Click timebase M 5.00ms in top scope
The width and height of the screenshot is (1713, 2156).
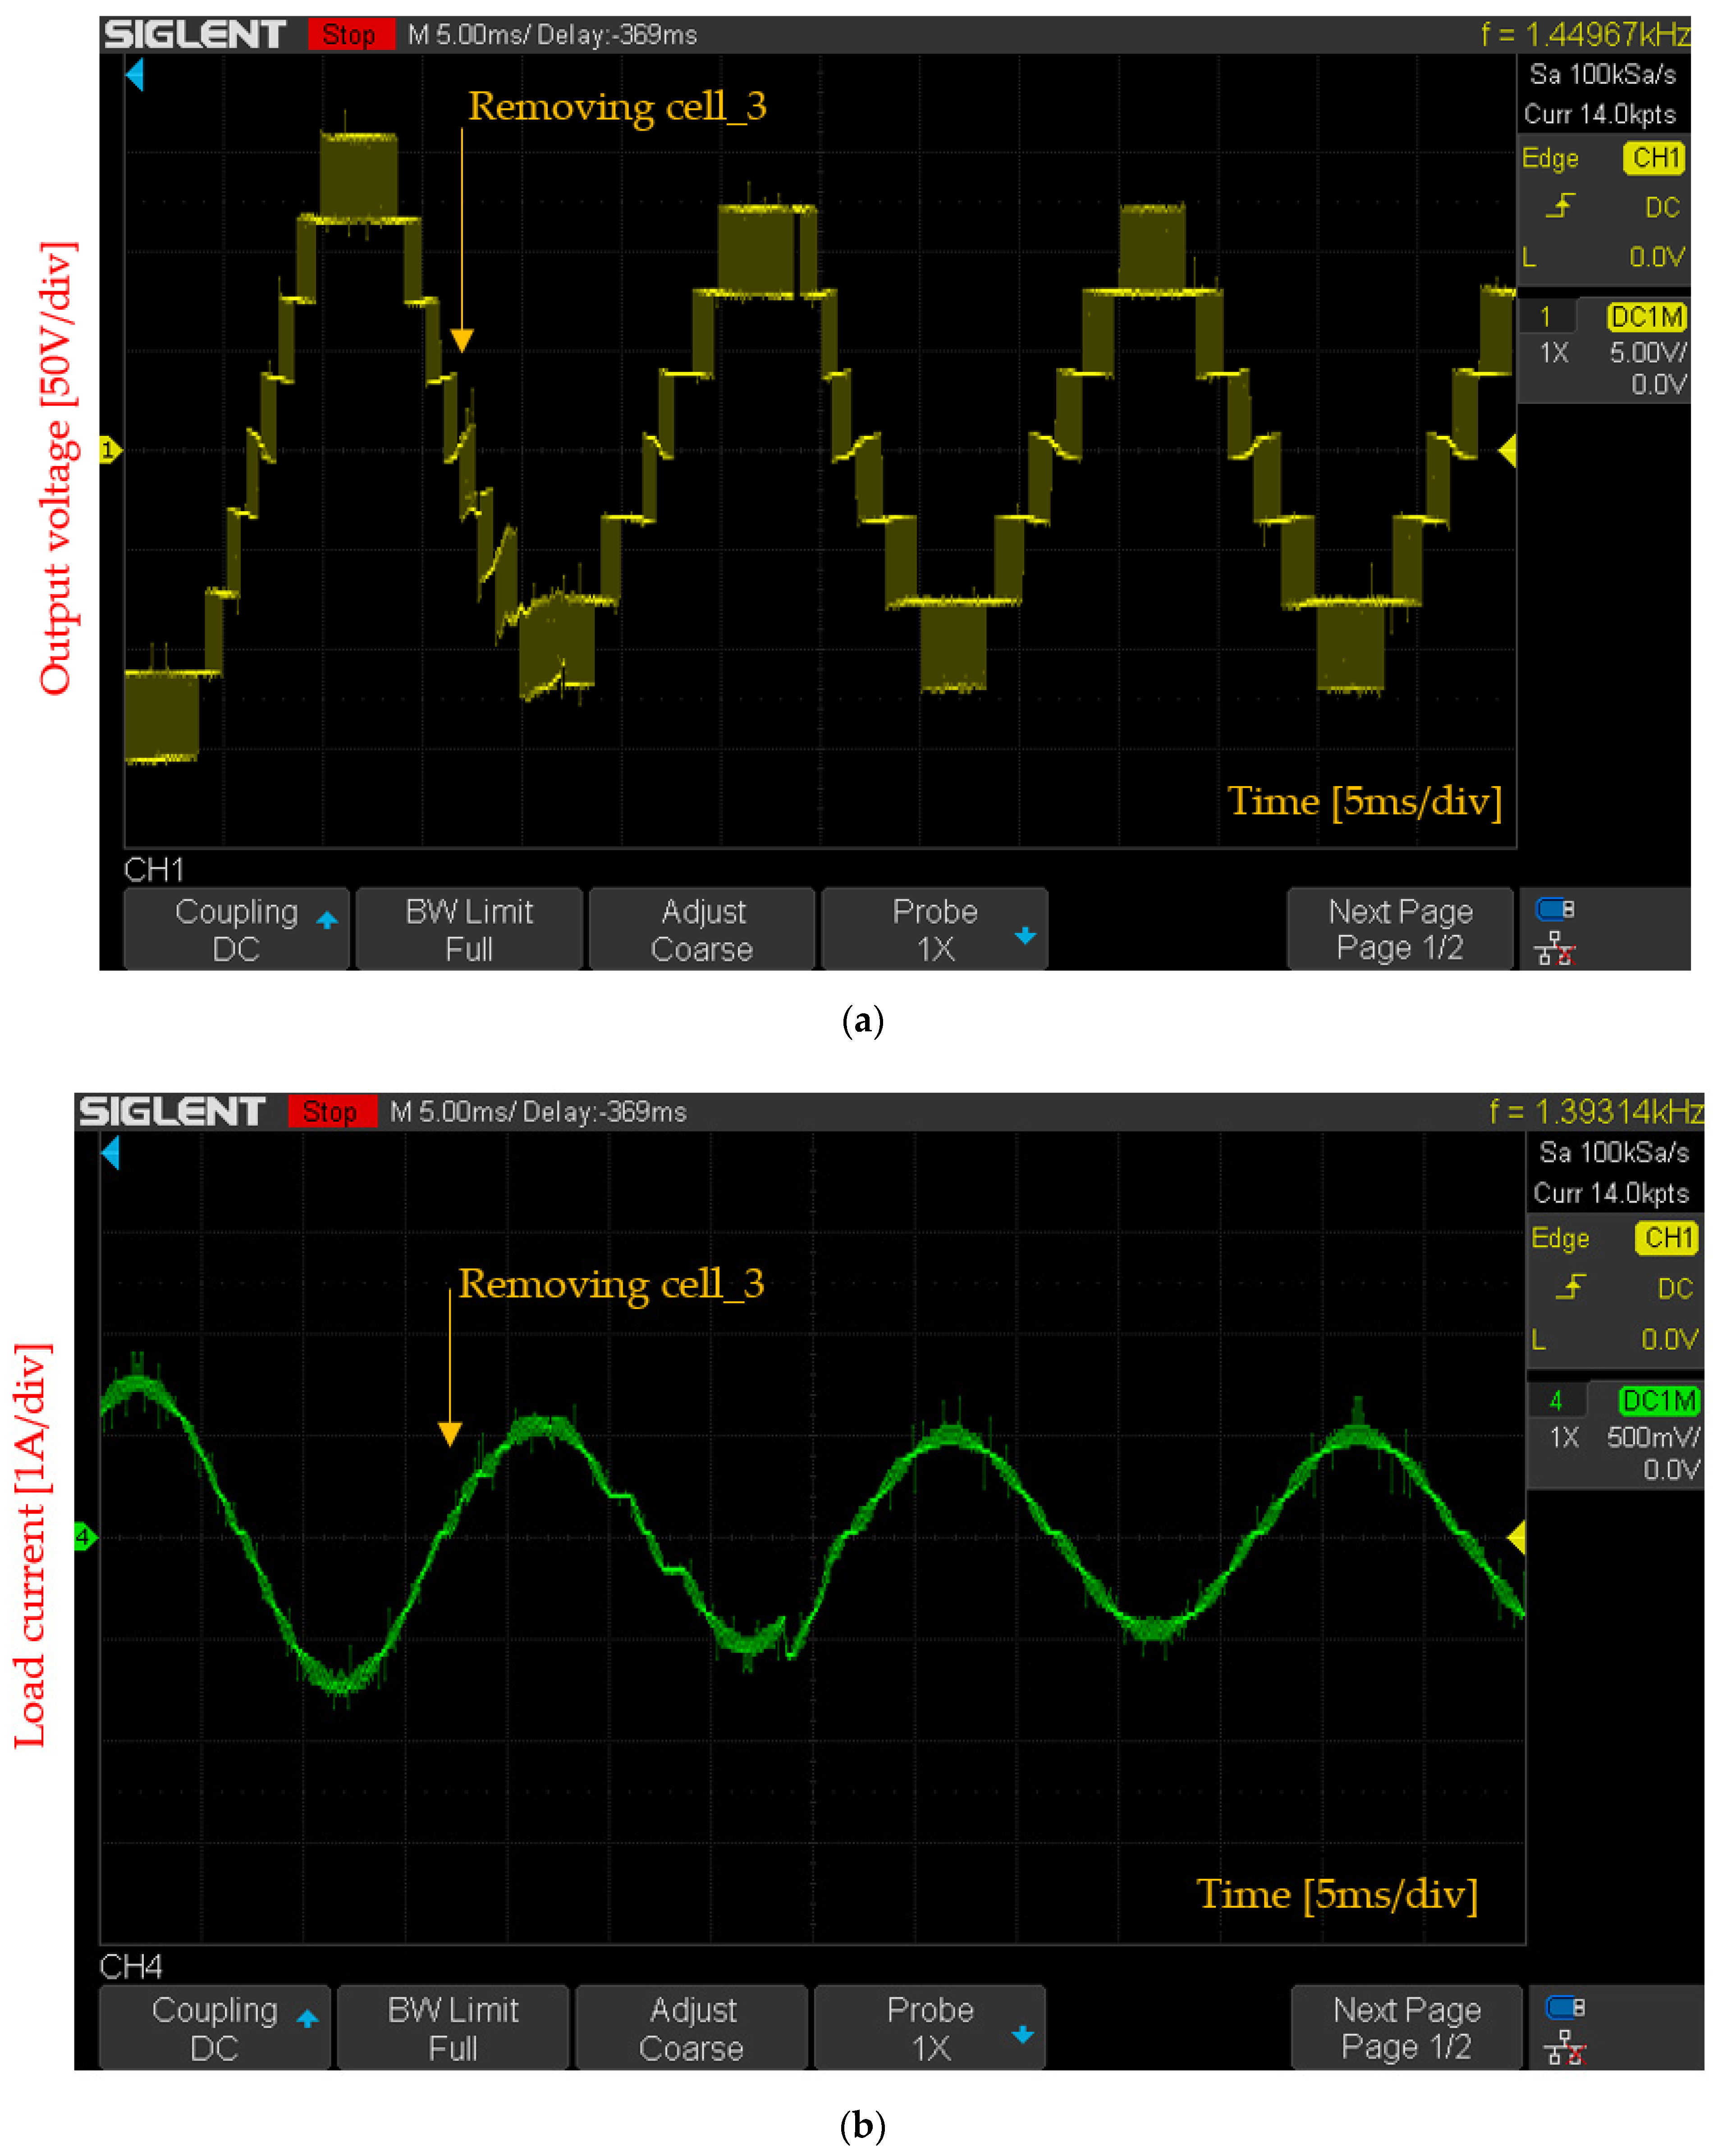(467, 35)
